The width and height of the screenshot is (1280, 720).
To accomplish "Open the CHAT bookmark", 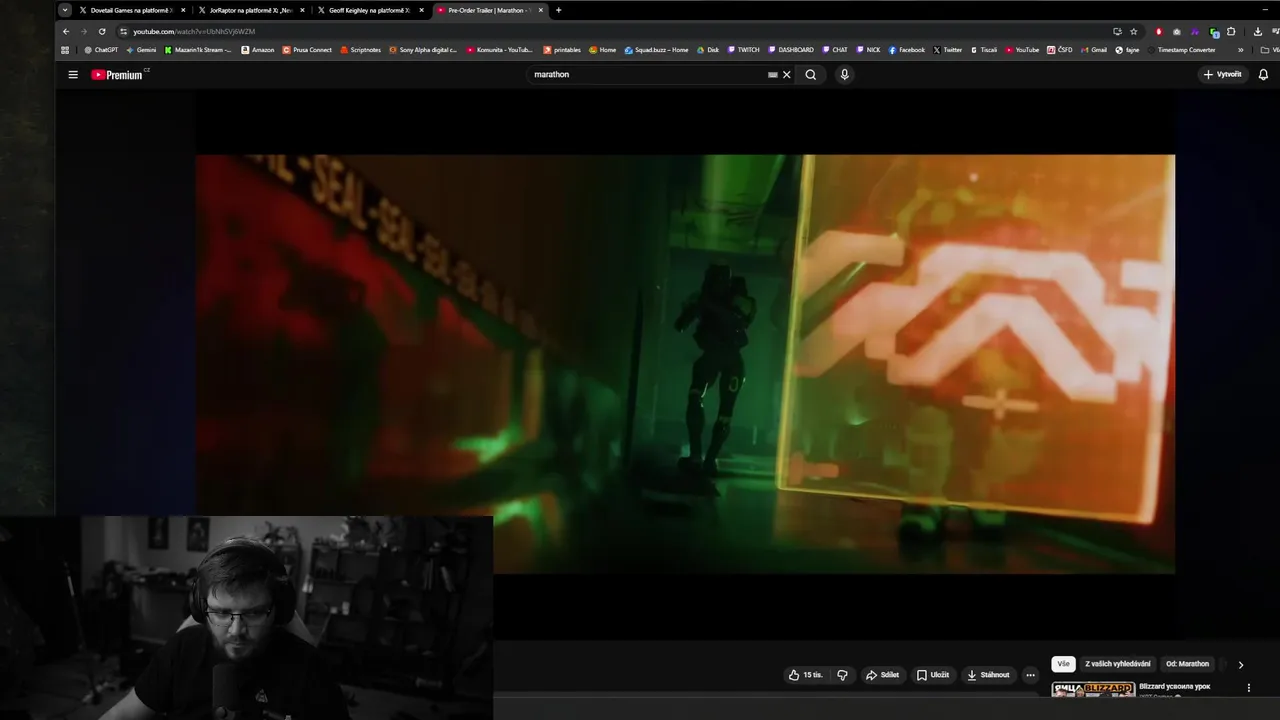I will (x=834, y=50).
